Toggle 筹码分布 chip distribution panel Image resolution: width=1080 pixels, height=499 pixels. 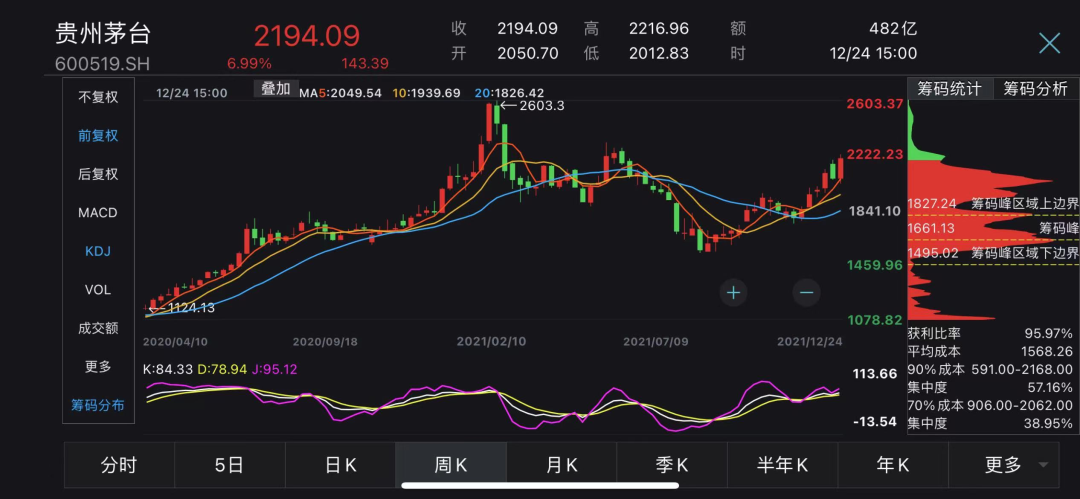98,405
